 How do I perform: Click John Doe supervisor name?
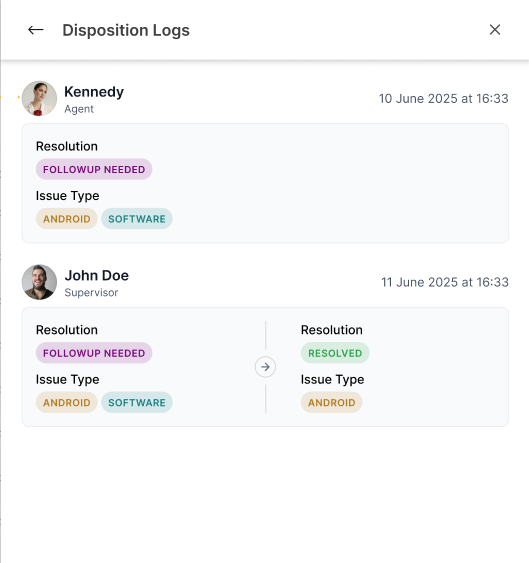pyautogui.click(x=97, y=275)
